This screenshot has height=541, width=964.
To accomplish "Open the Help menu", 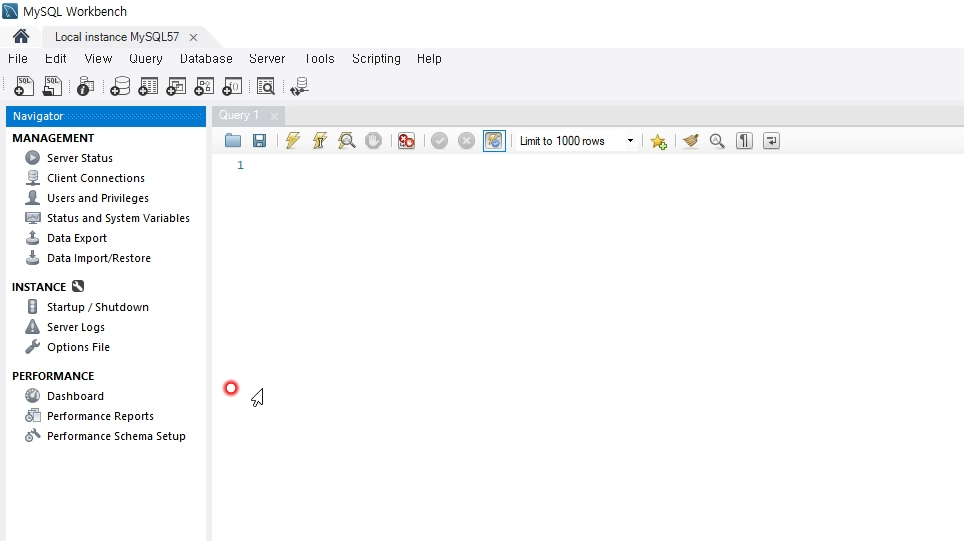I will [x=429, y=59].
